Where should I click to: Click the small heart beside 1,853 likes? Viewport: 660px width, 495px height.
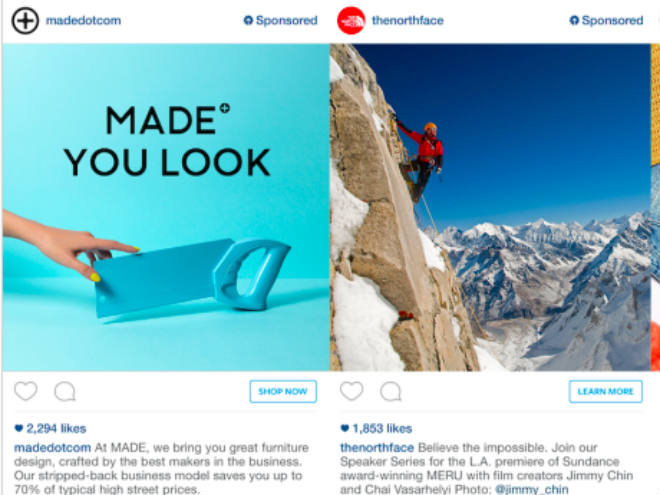(344, 428)
